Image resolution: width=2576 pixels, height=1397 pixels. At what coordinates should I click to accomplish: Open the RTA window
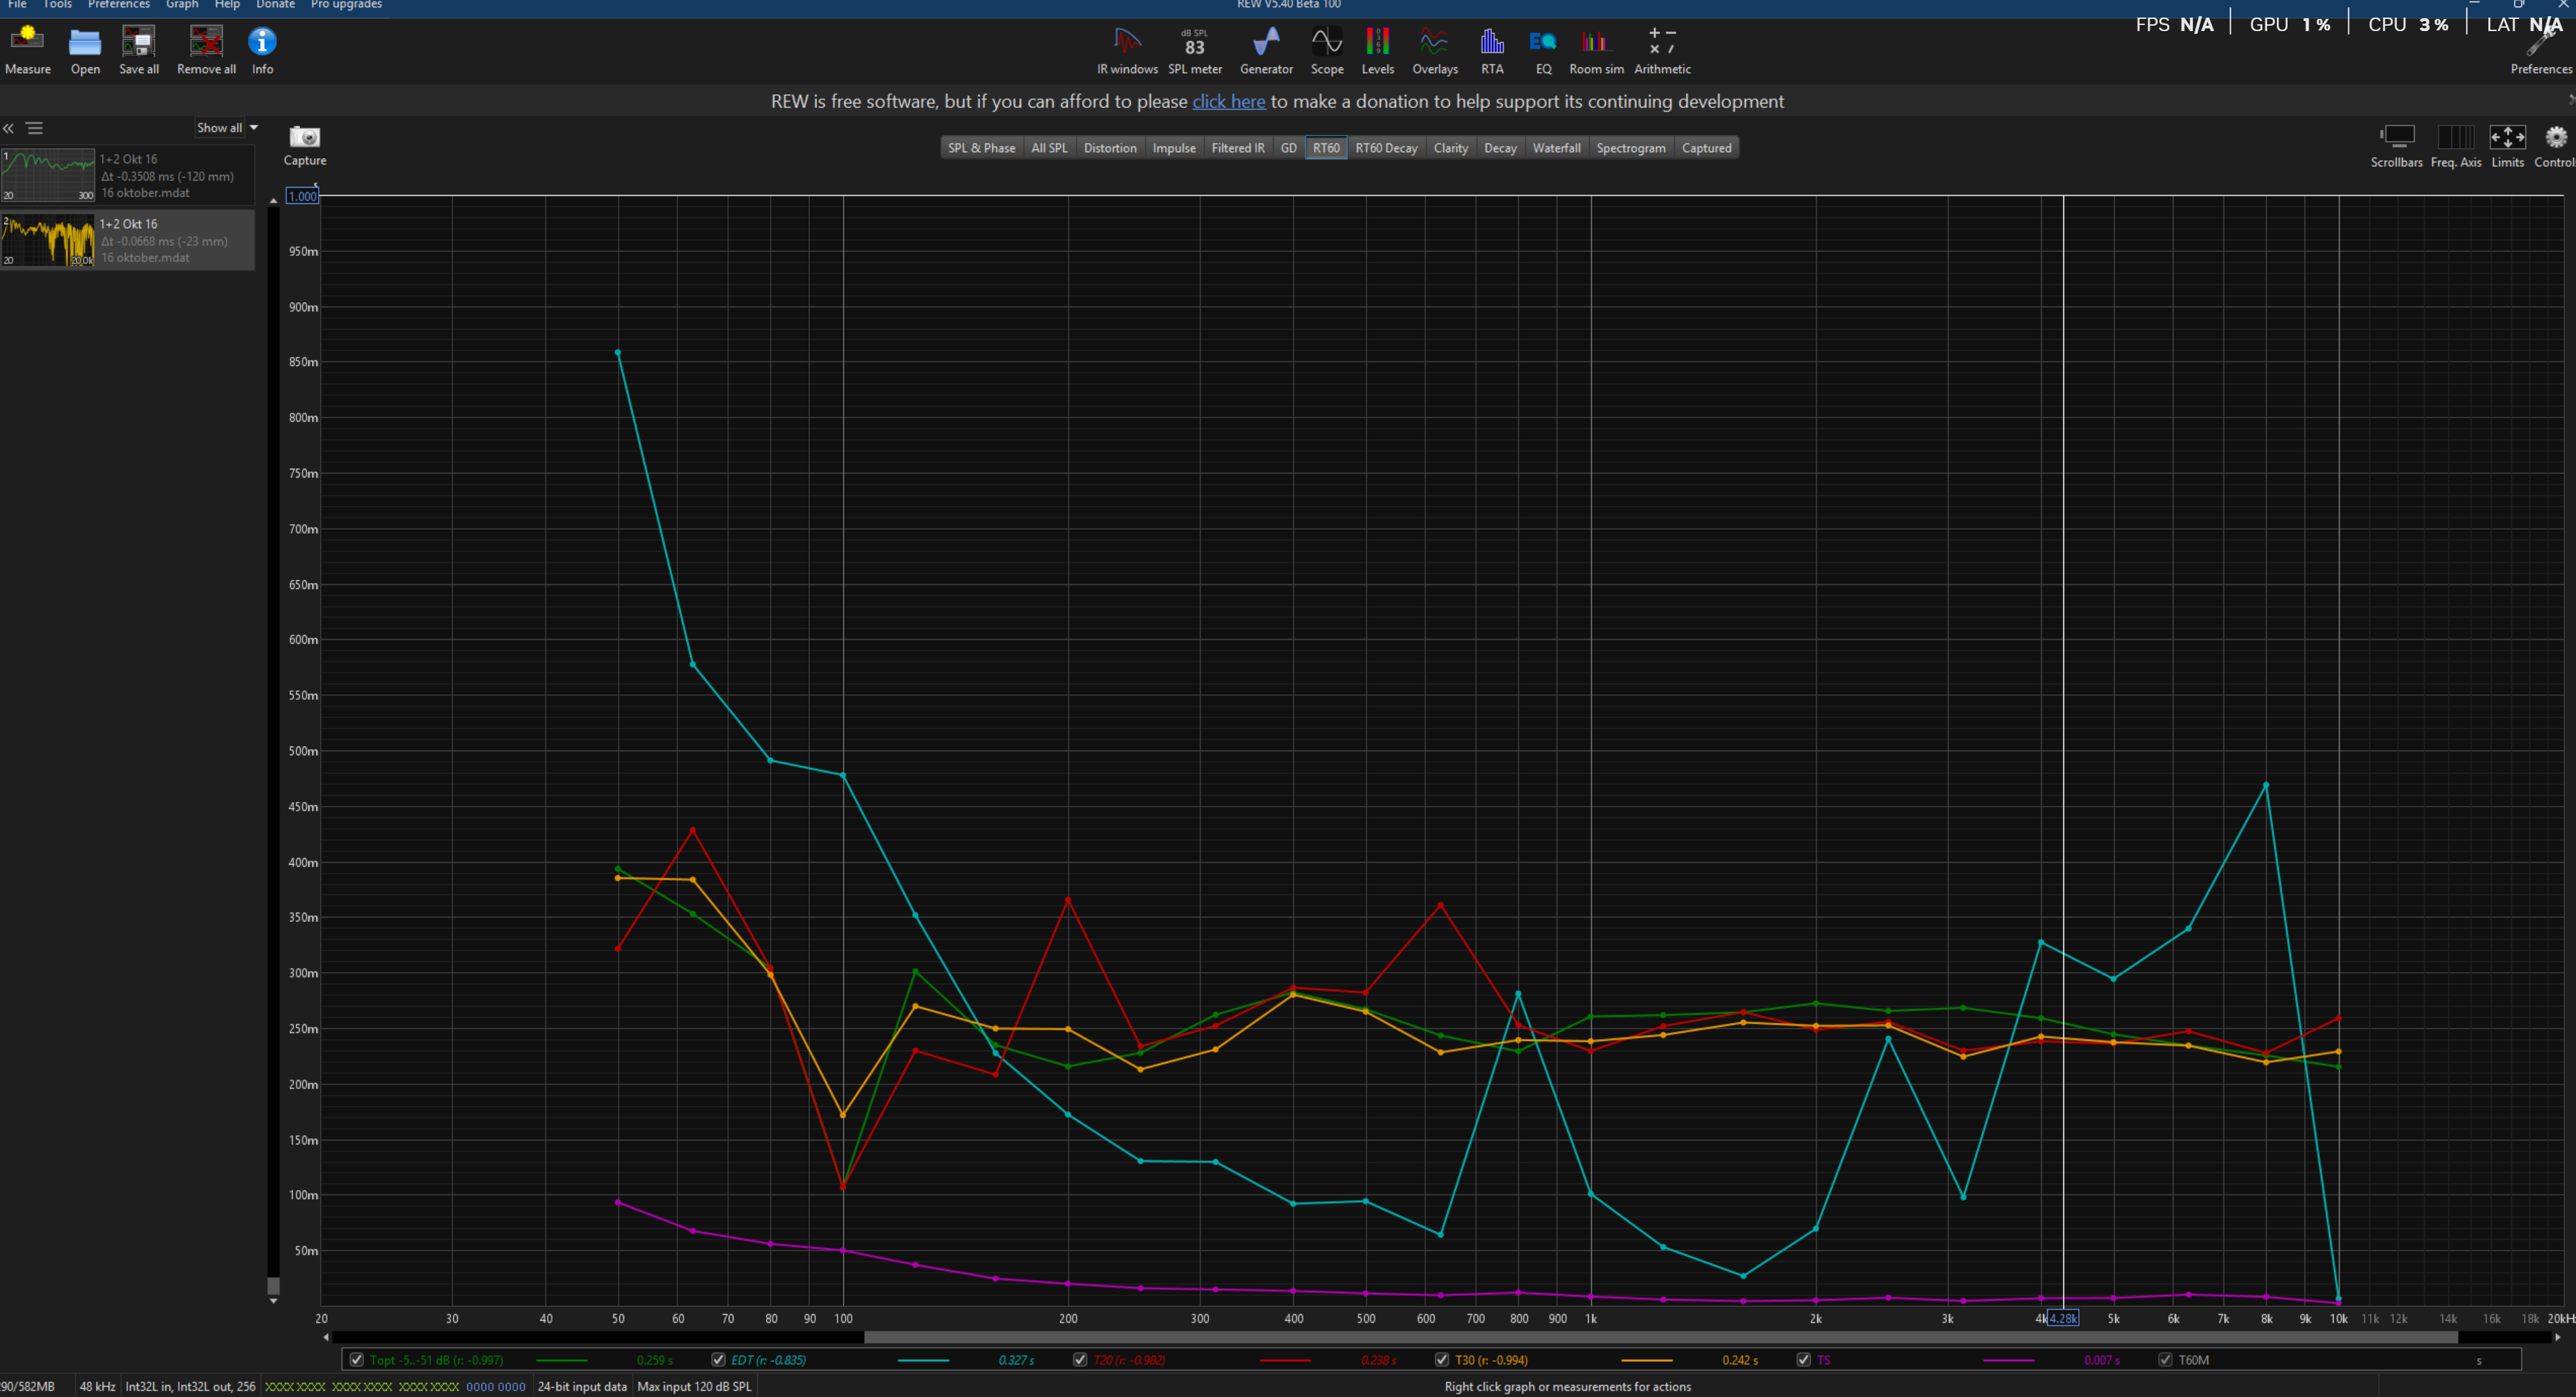(x=1491, y=42)
